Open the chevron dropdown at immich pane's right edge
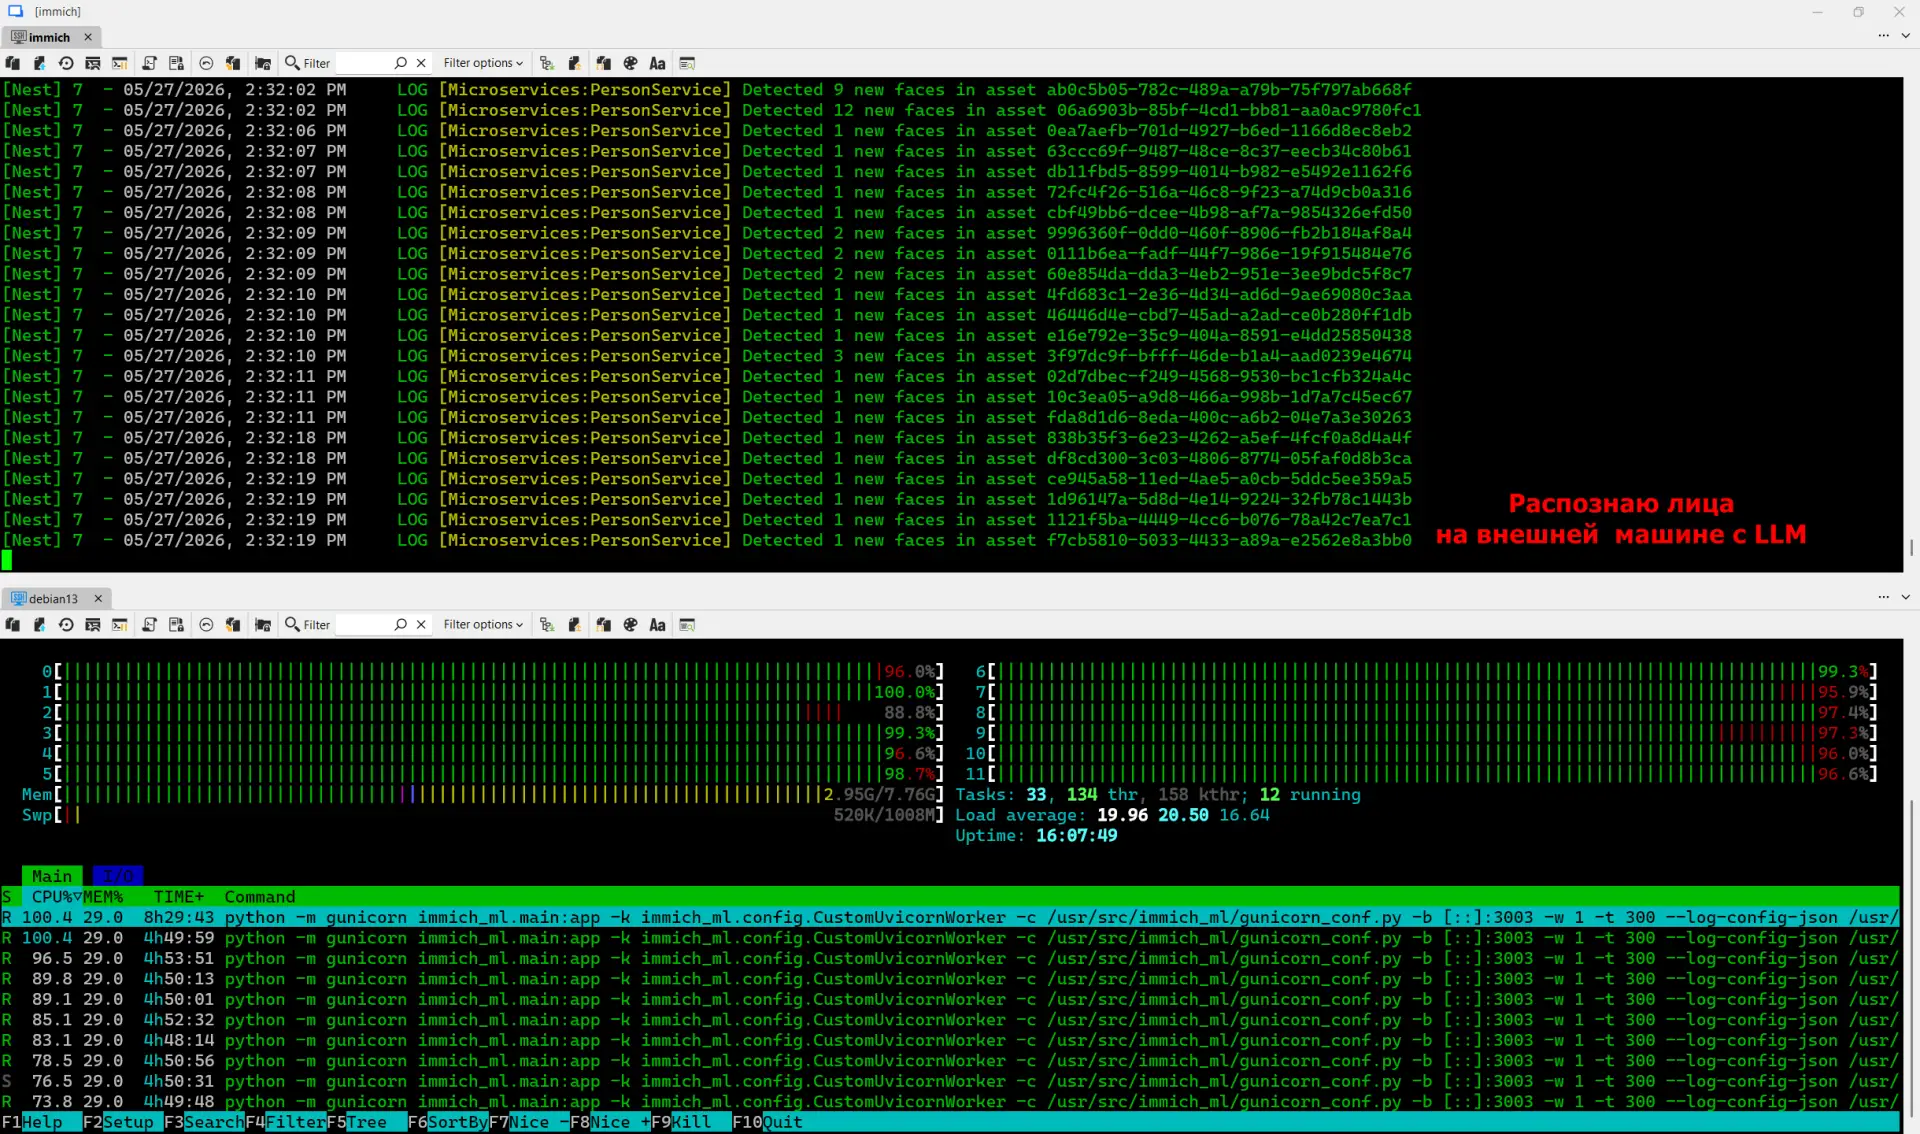 click(x=1905, y=36)
